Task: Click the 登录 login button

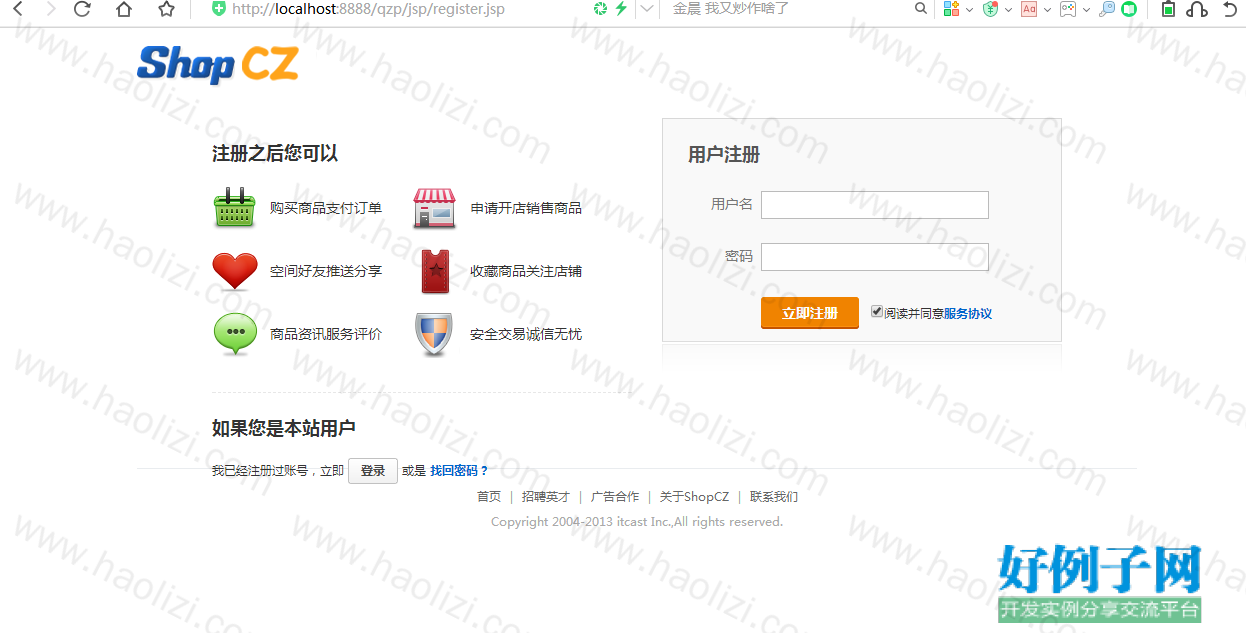Action: [x=373, y=471]
